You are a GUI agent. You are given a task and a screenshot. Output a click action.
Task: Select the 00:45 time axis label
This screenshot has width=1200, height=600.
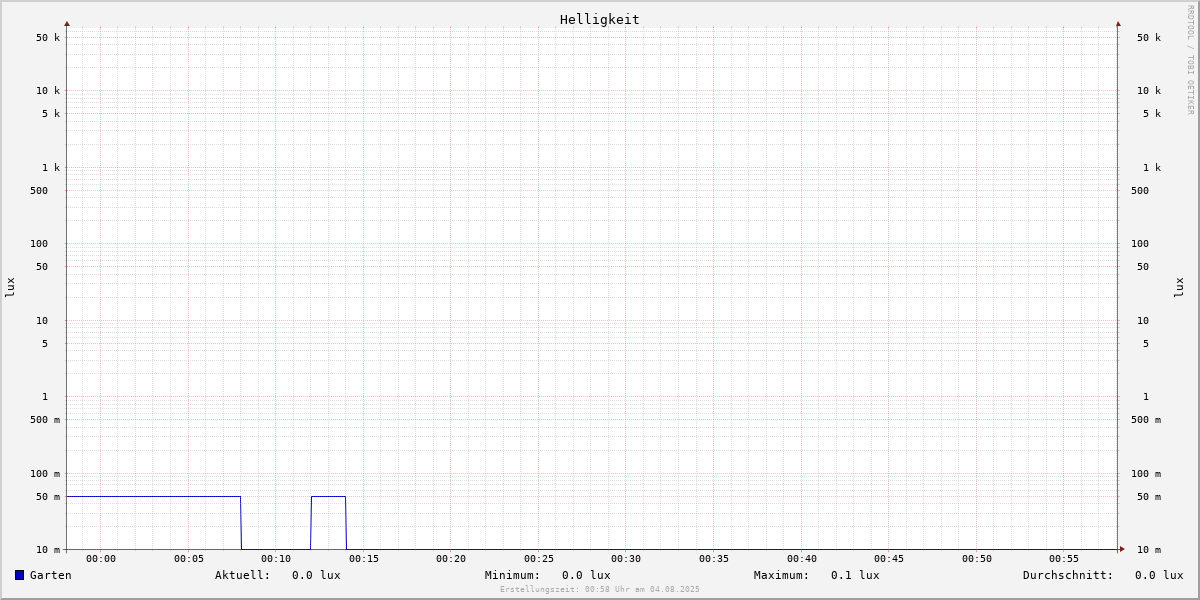(x=889, y=559)
